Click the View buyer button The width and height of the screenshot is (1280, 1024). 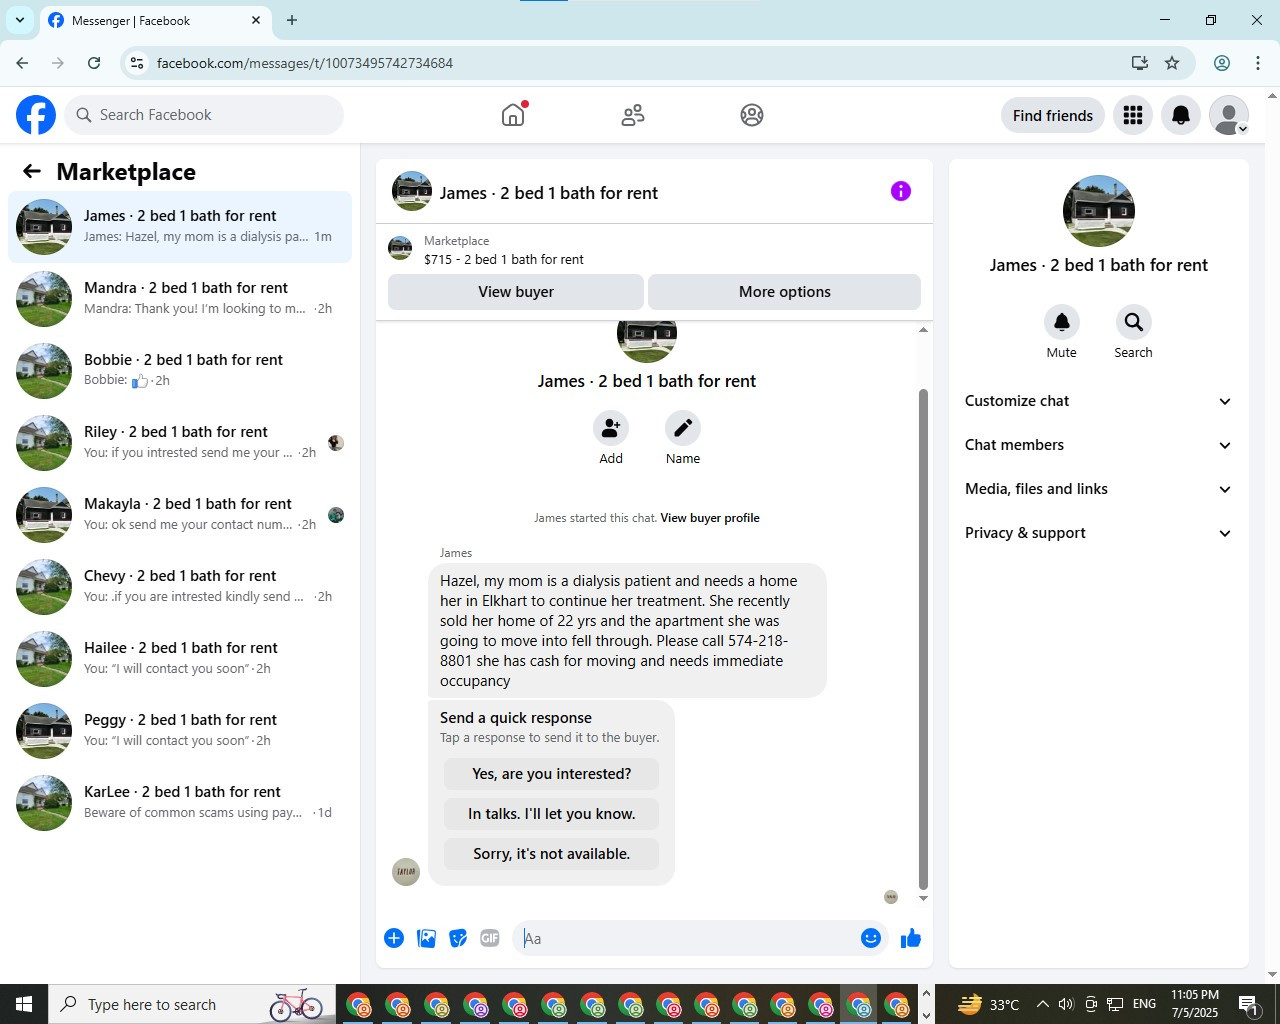(x=516, y=292)
